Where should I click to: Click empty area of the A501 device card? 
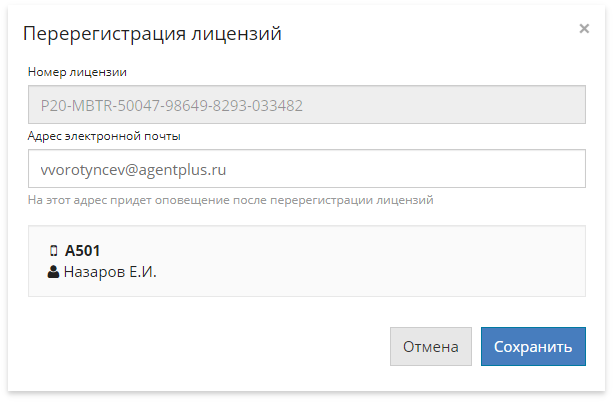[371, 261]
